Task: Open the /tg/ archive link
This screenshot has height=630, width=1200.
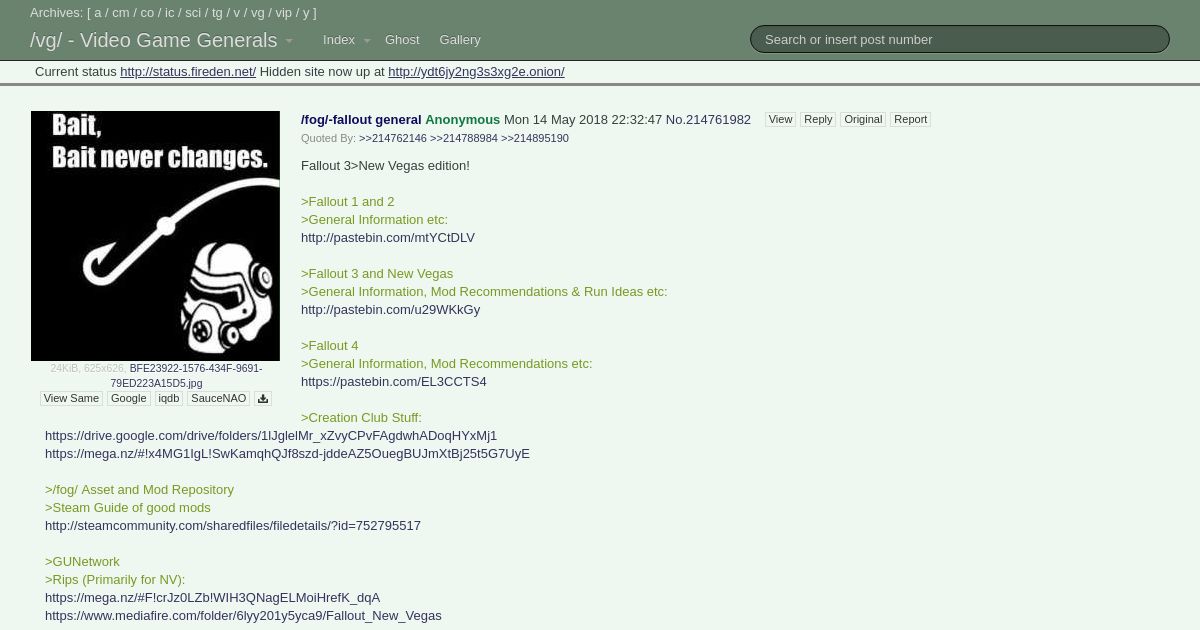Action: click(217, 13)
